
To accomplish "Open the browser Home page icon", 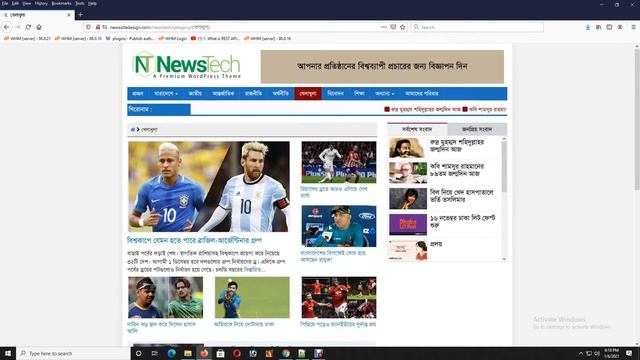I will pos(39,27).
